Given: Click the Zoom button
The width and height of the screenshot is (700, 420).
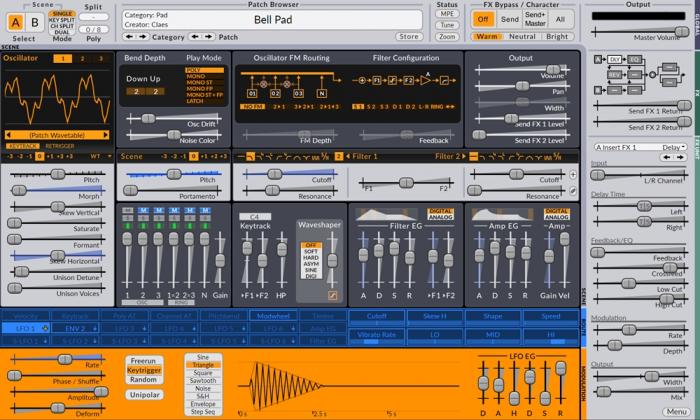Looking at the screenshot, I should (447, 37).
